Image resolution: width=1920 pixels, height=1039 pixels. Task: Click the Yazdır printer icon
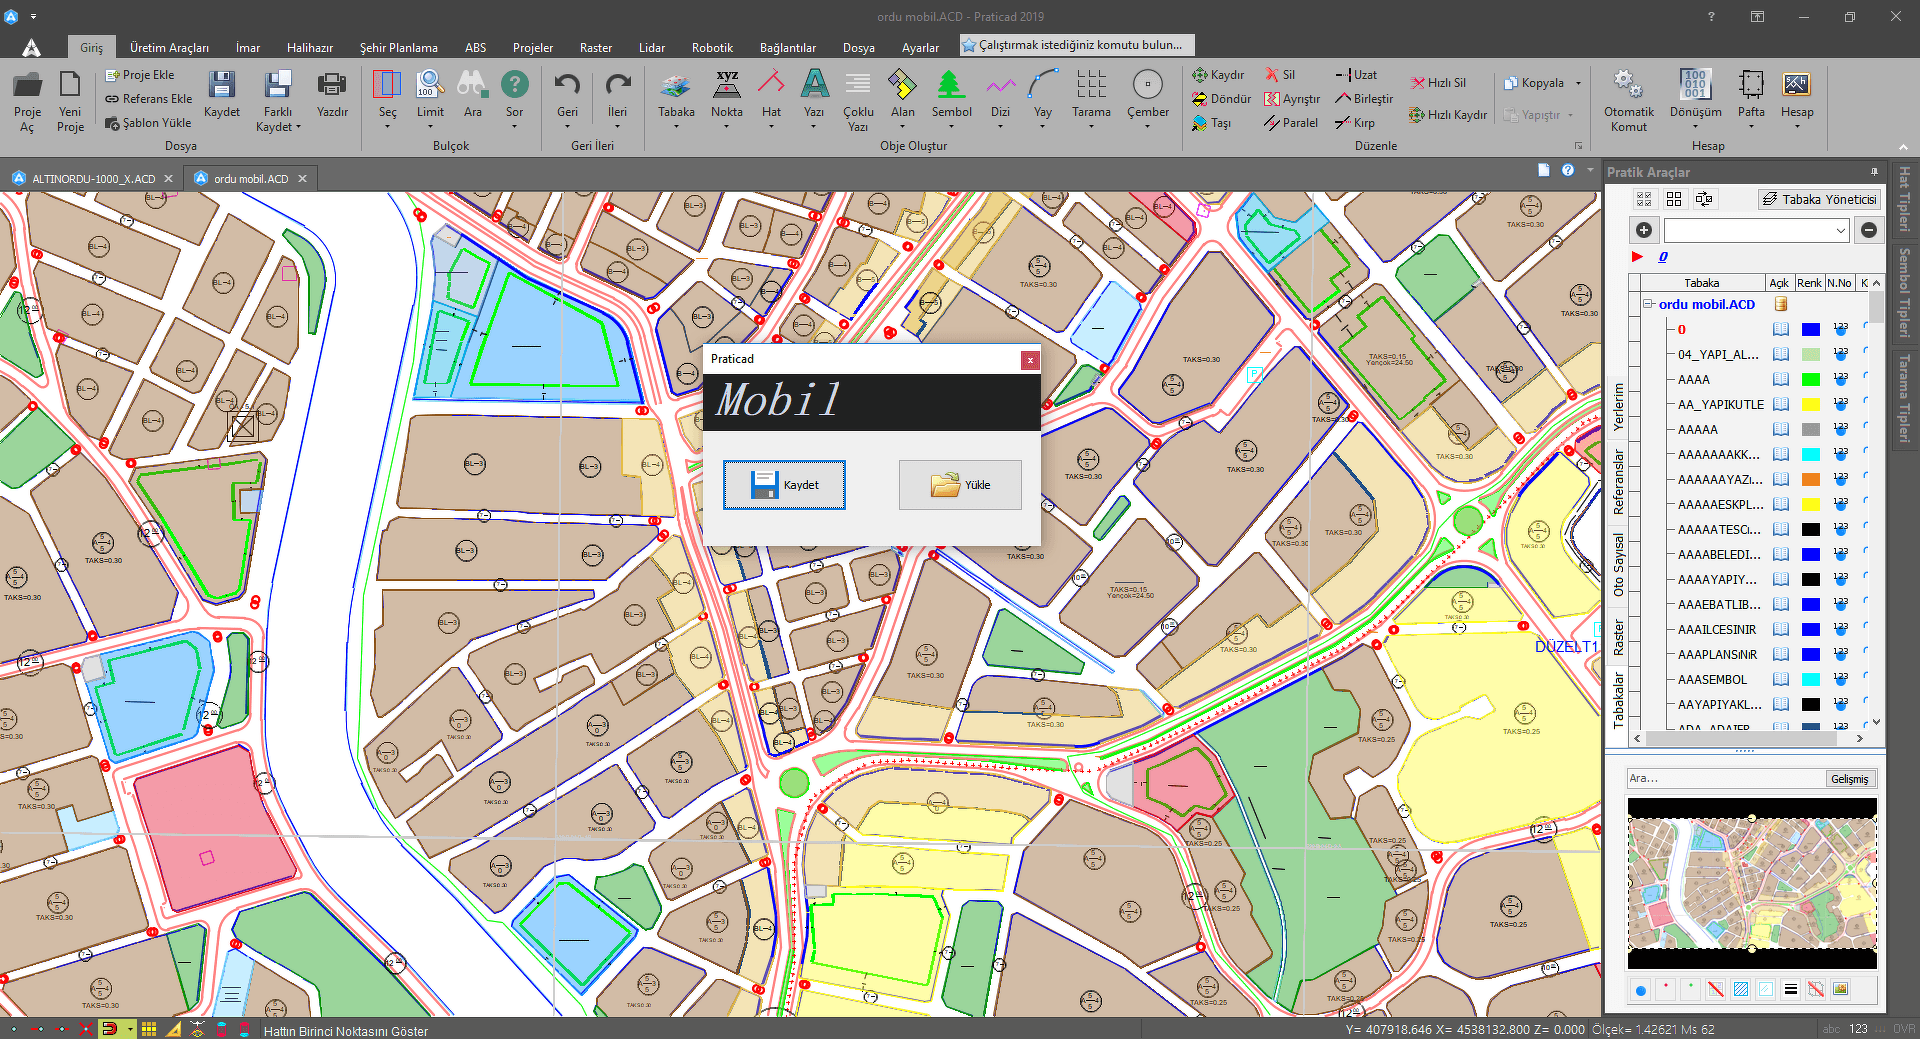click(332, 85)
